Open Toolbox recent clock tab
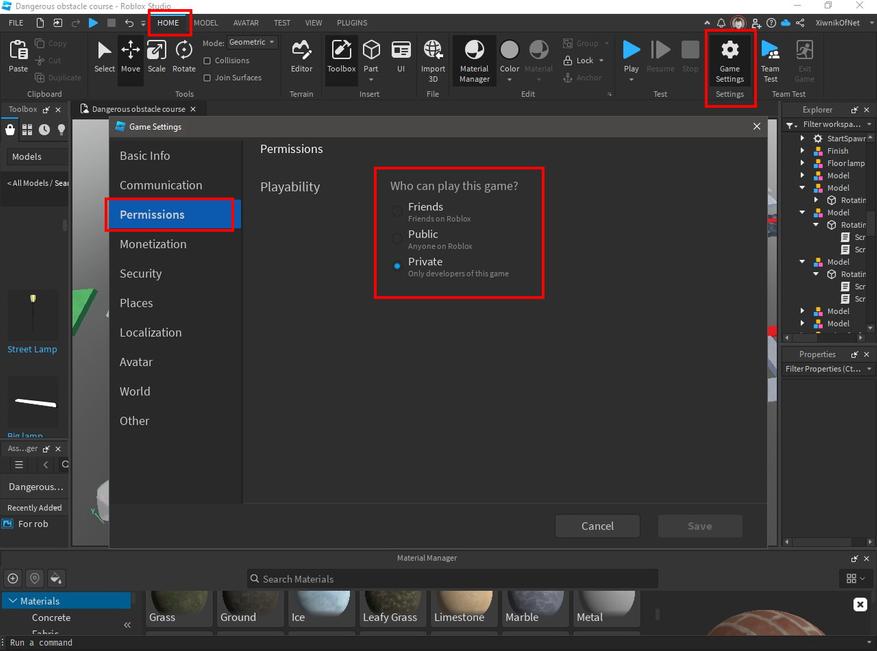Screen dimensions: 877x651 [x=44, y=130]
